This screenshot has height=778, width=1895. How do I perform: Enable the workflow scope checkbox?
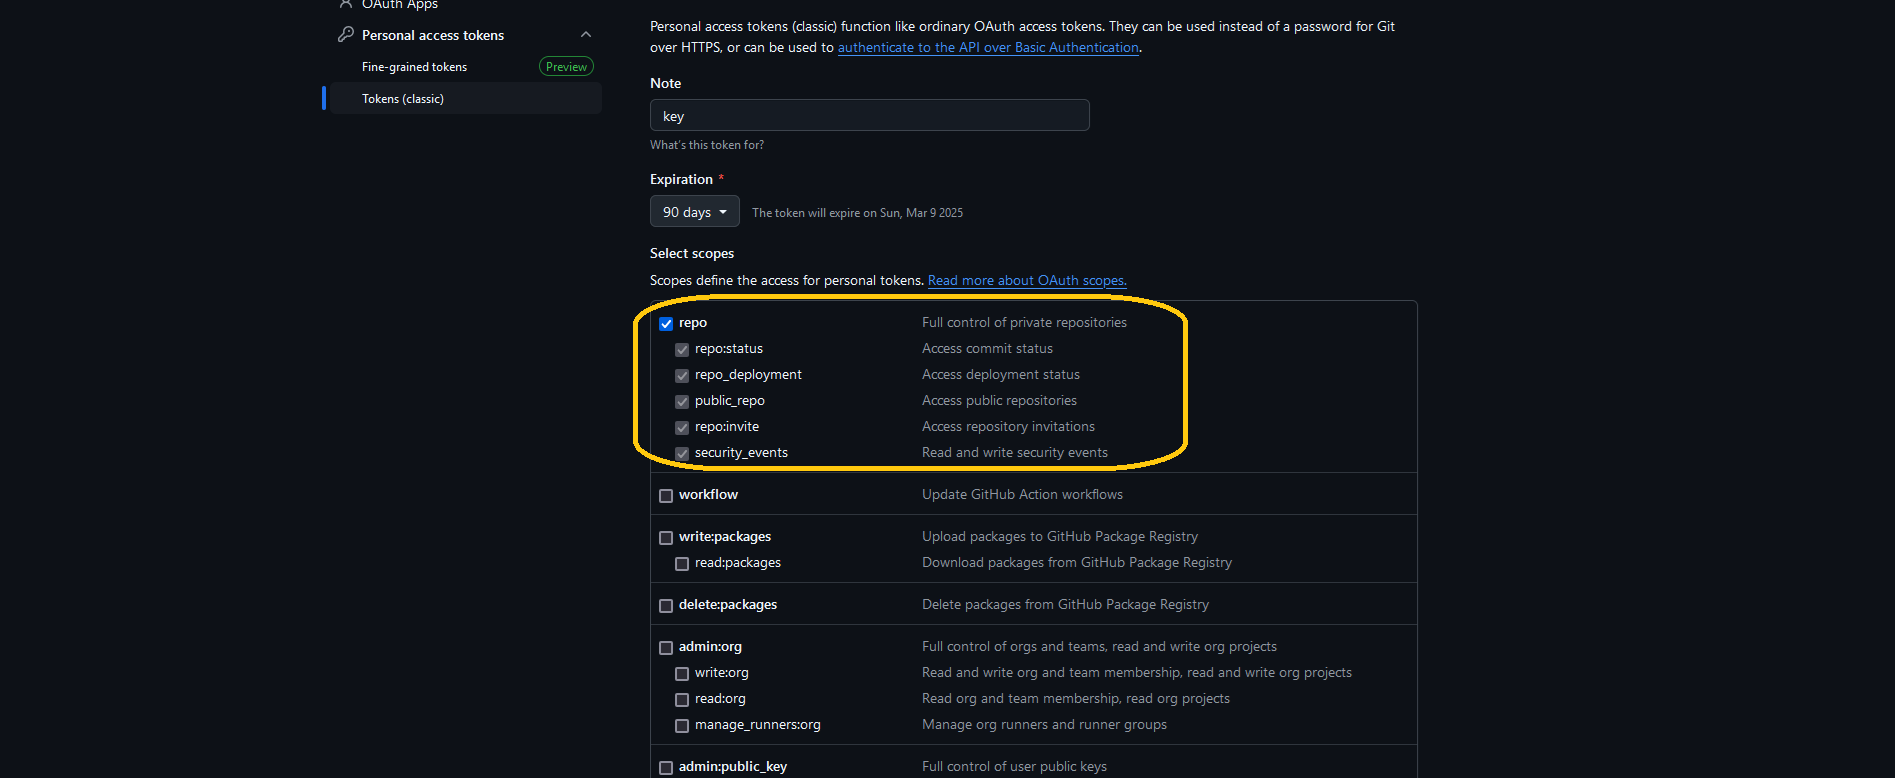(666, 496)
